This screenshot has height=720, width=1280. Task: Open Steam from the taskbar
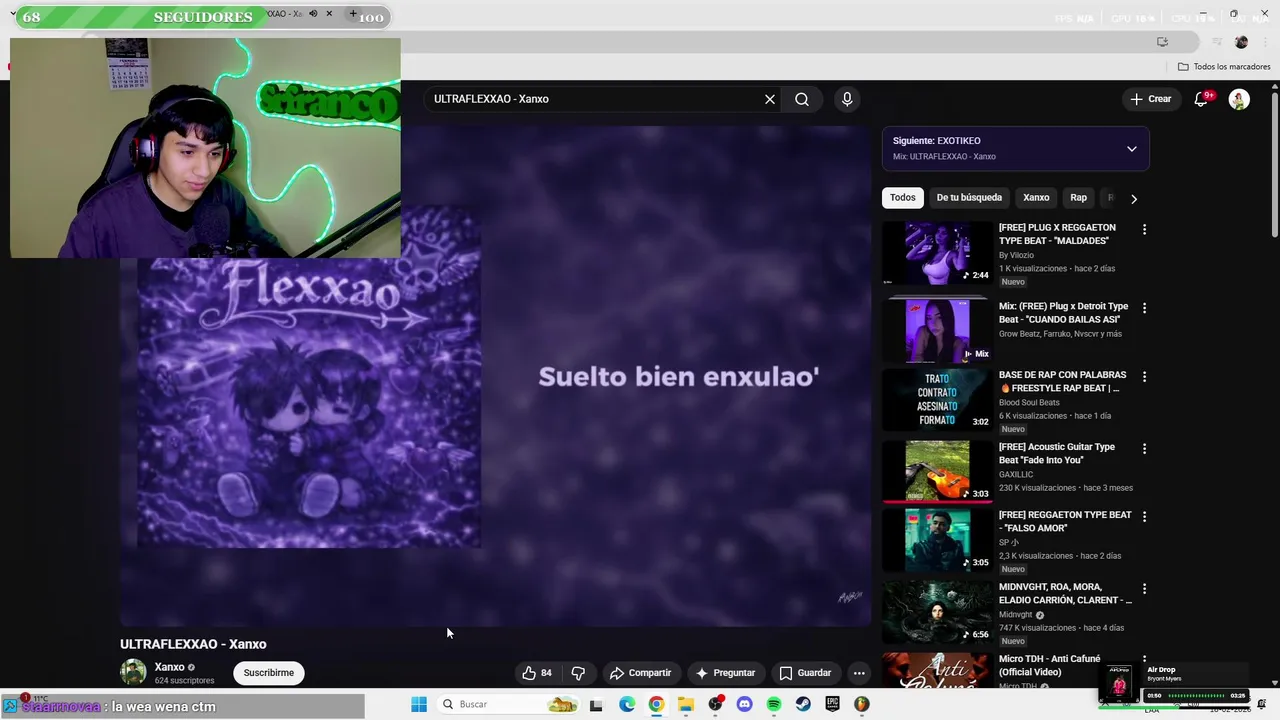tap(803, 705)
